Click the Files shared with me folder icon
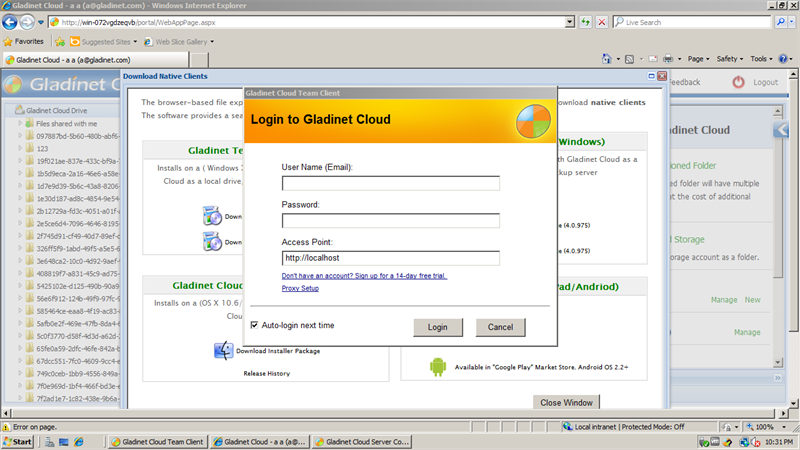Viewport: 800px width, 450px height. click(29, 123)
